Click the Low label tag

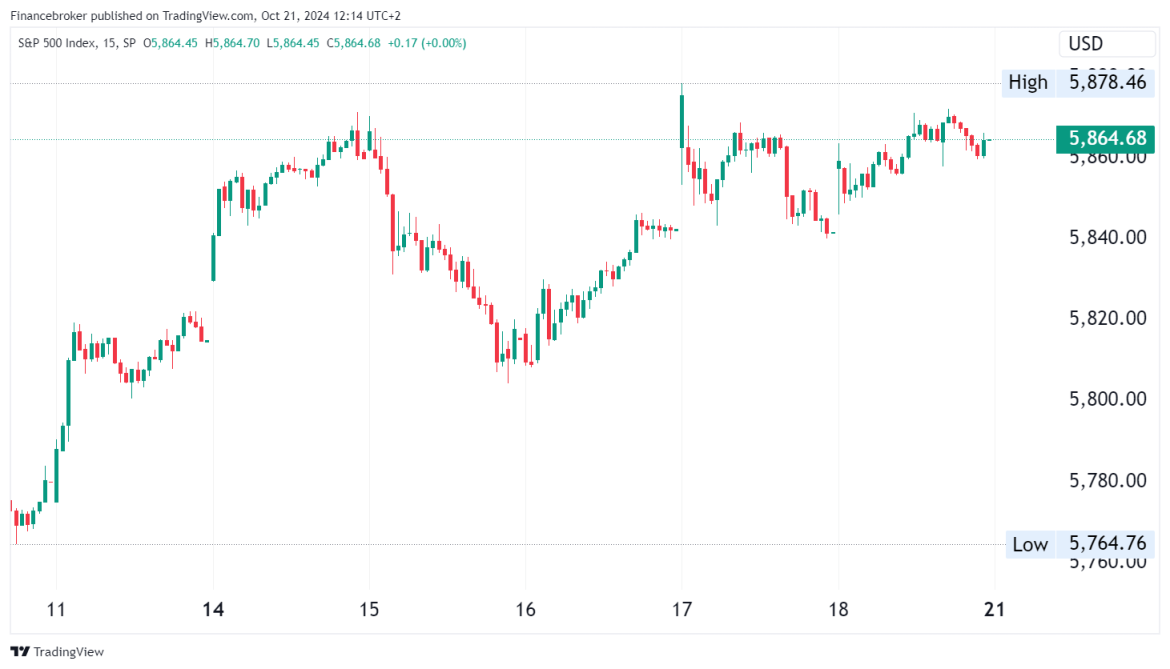(1030, 544)
